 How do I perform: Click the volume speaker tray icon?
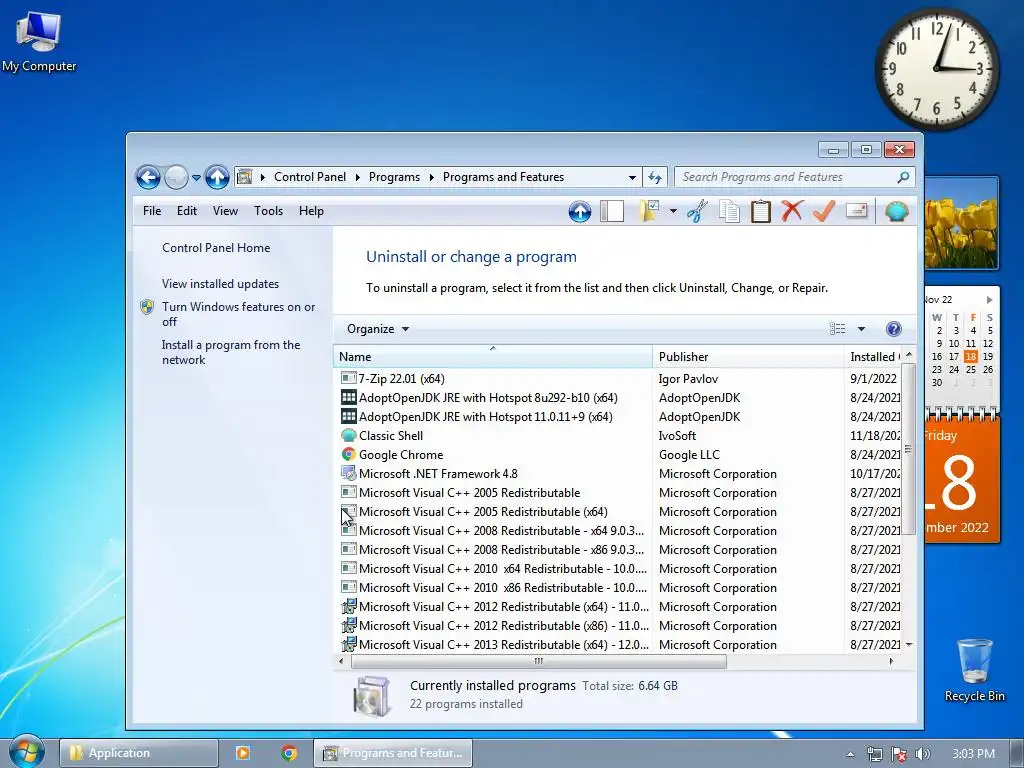(x=922, y=754)
